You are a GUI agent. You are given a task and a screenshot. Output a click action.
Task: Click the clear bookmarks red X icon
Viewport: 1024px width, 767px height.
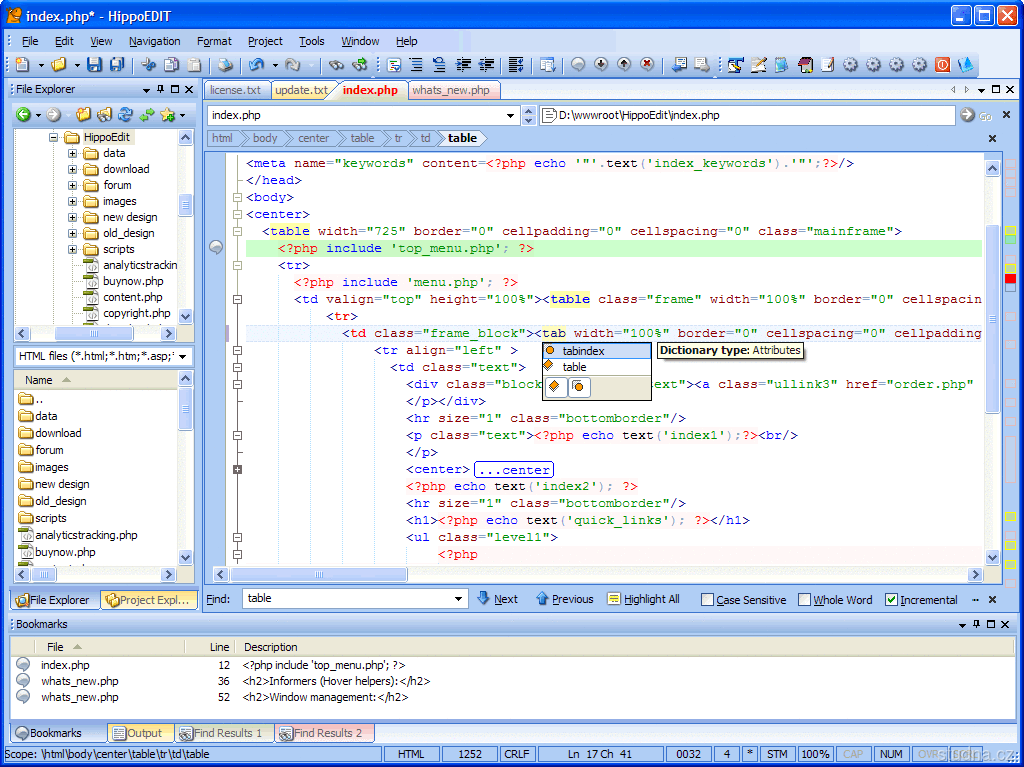pos(647,65)
